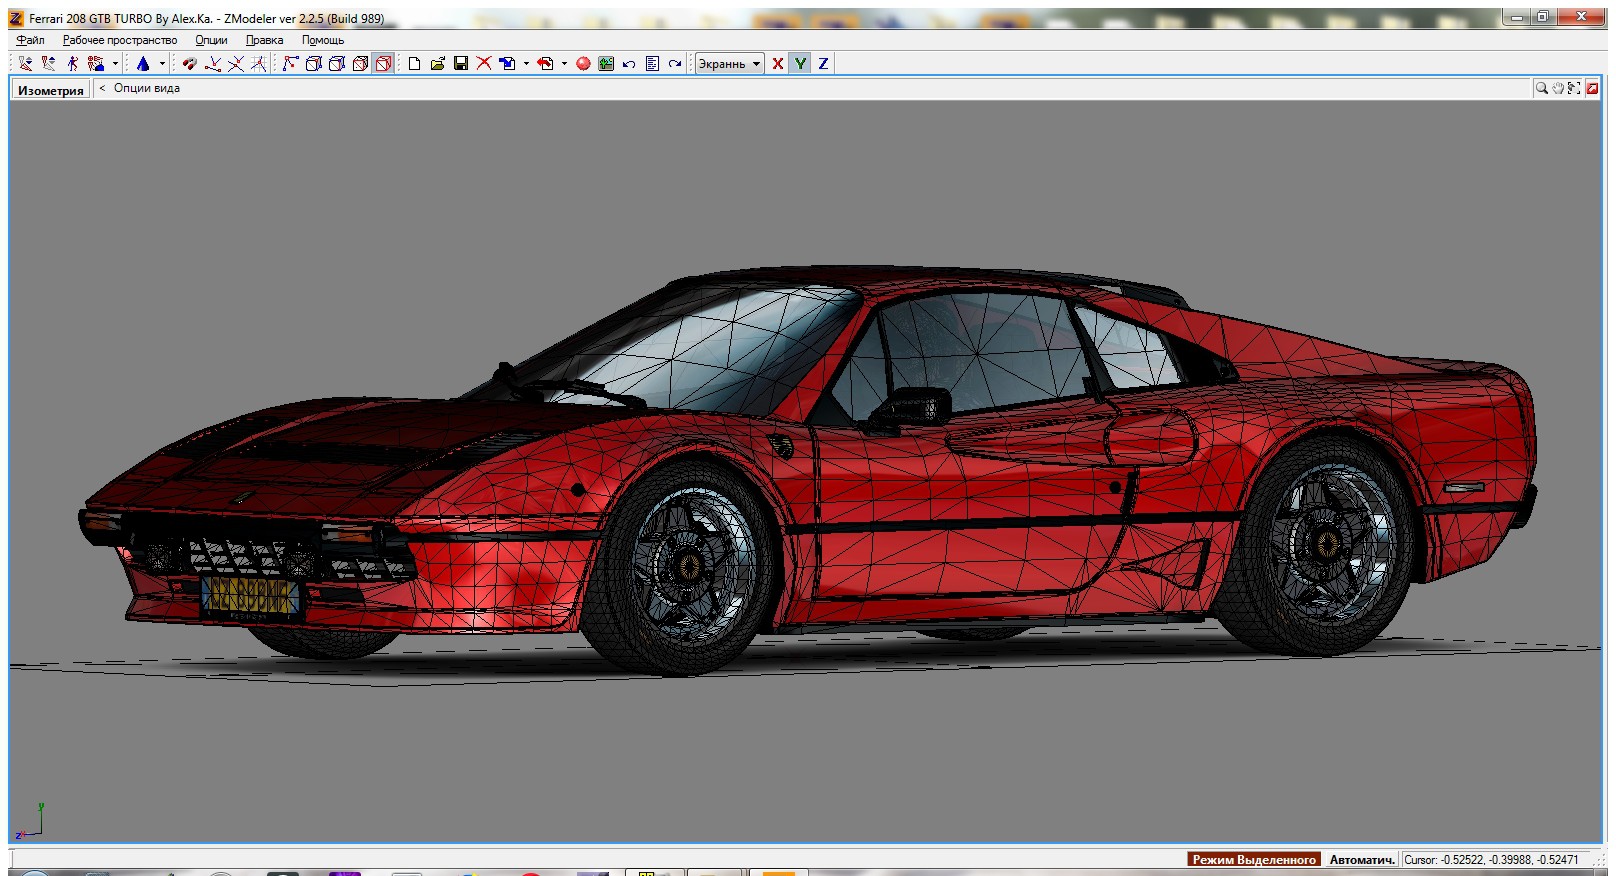This screenshot has width=1616, height=876.
Task: Toggle the red magnet snap icon
Action: [x=189, y=64]
